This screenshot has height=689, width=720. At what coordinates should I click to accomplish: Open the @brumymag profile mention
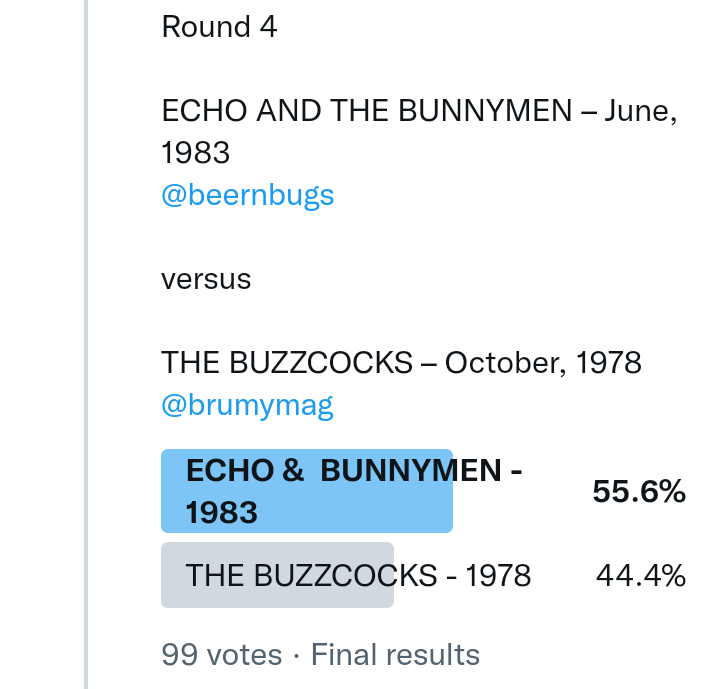click(x=247, y=405)
